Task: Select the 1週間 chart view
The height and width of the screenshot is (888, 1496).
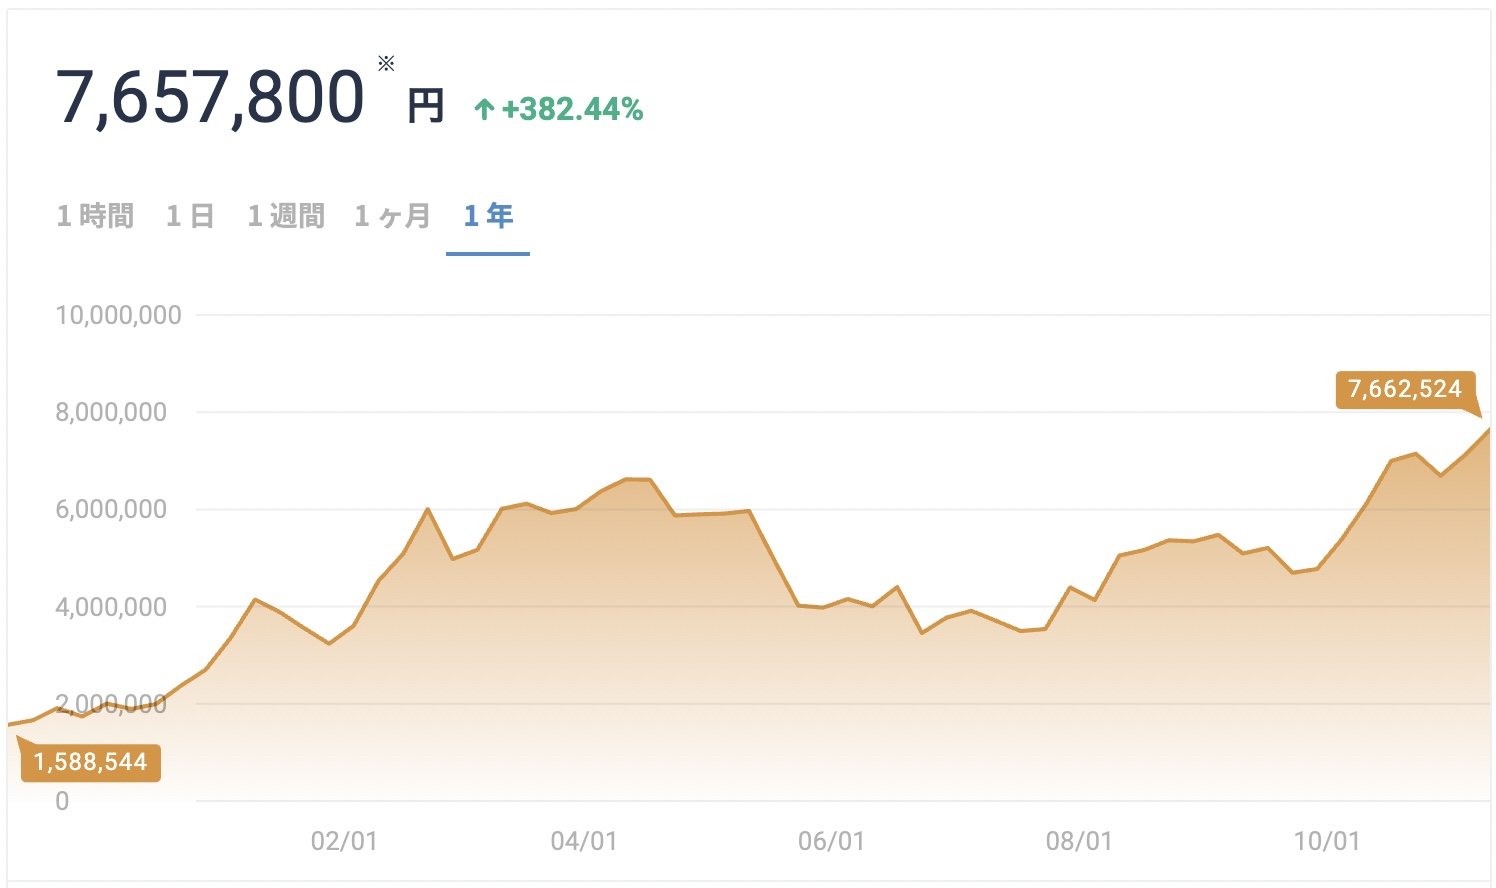Action: pyautogui.click(x=286, y=214)
